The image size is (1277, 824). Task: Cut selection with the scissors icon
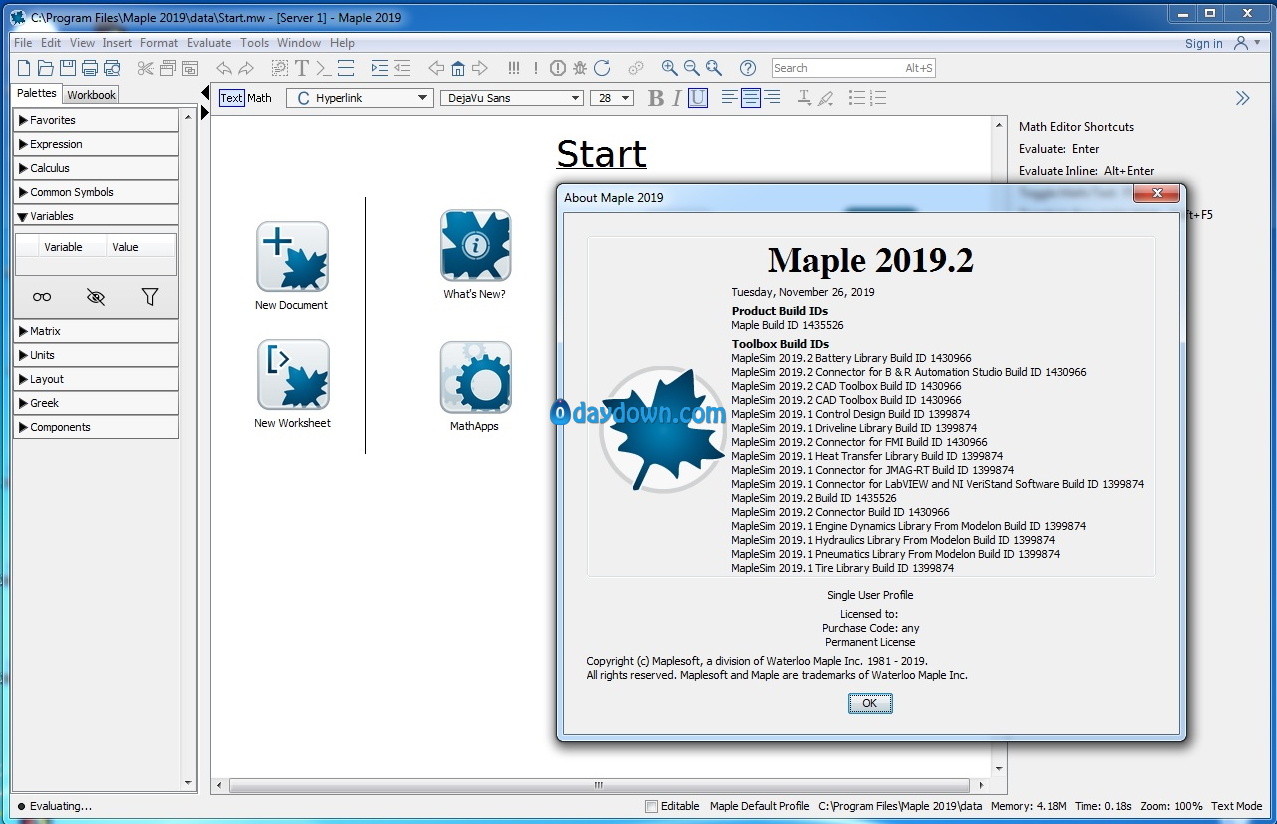[x=146, y=68]
